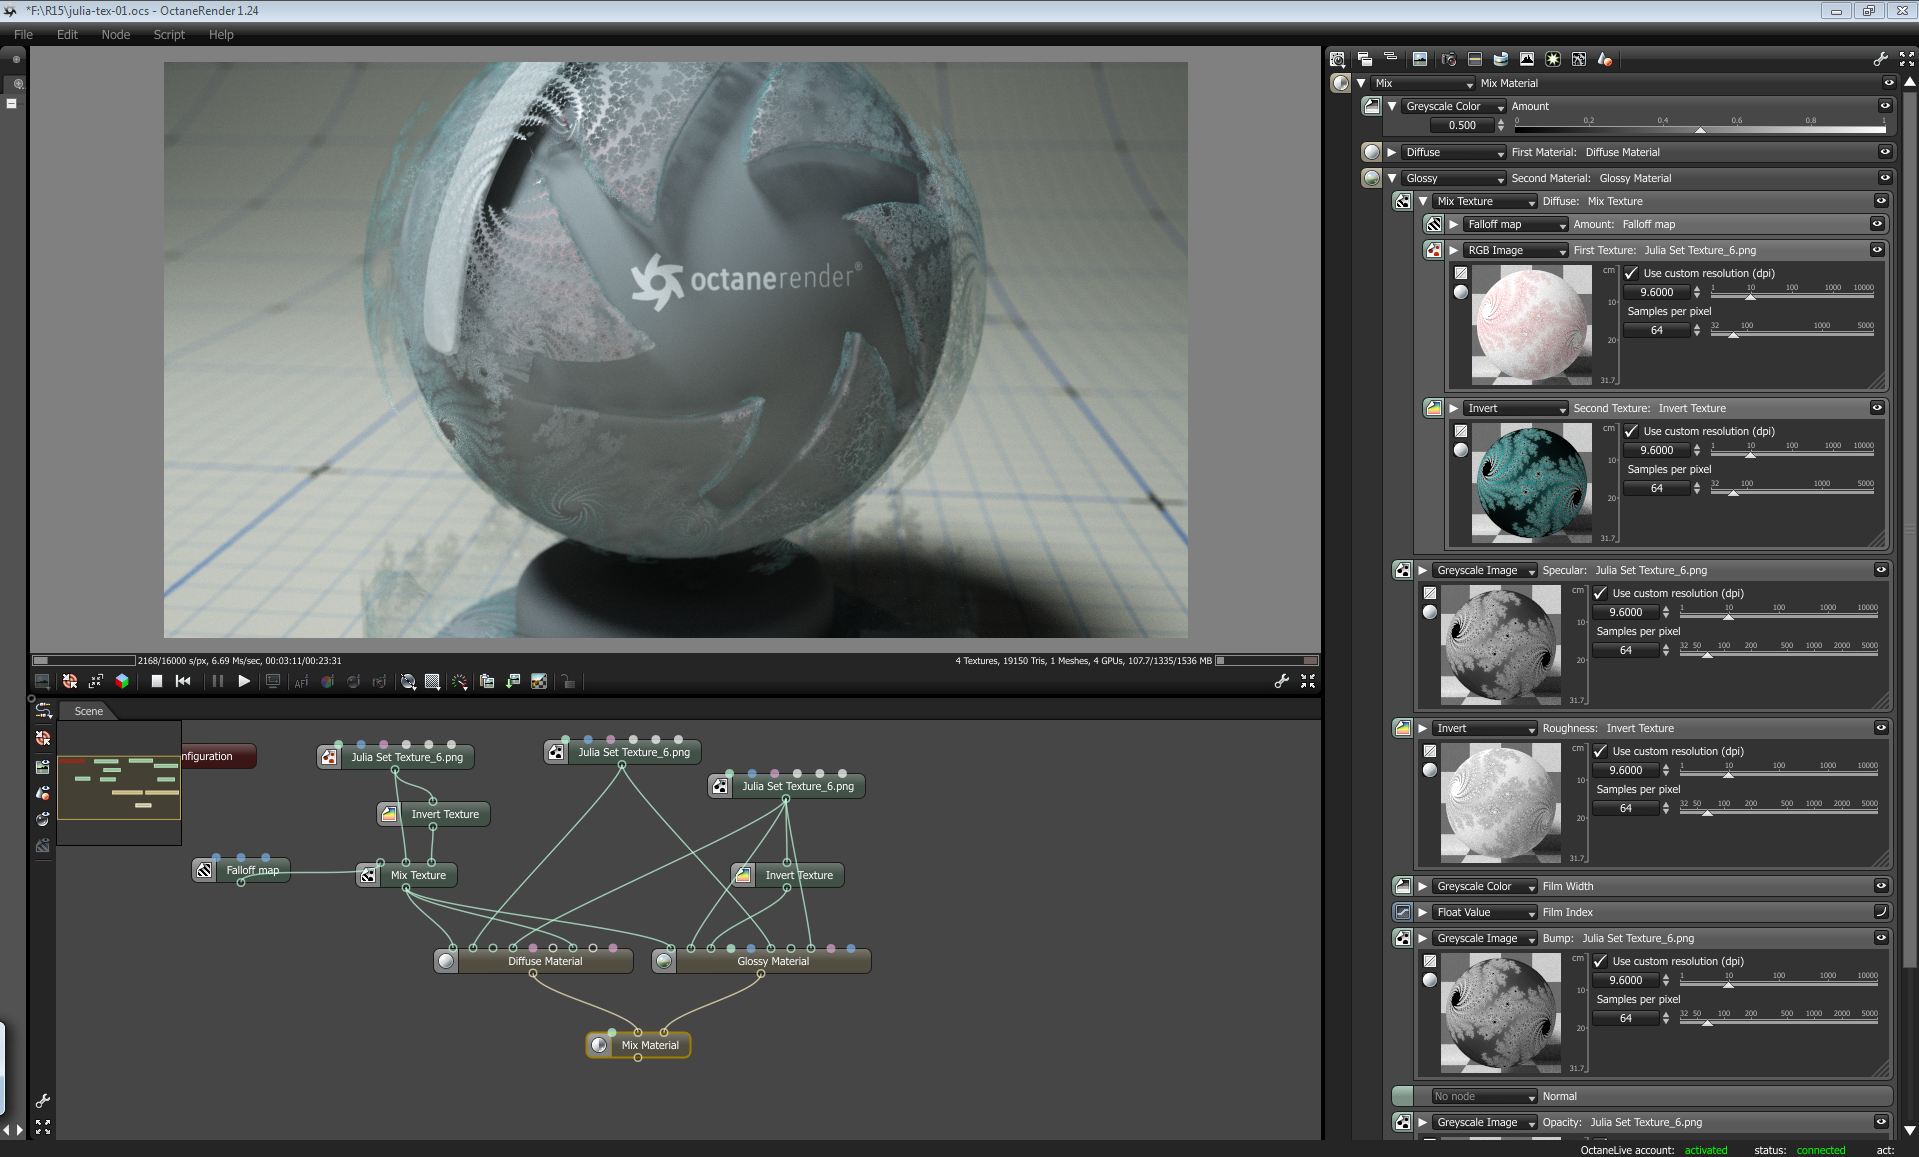Open the Mix node type dropdown

pos(1423,83)
